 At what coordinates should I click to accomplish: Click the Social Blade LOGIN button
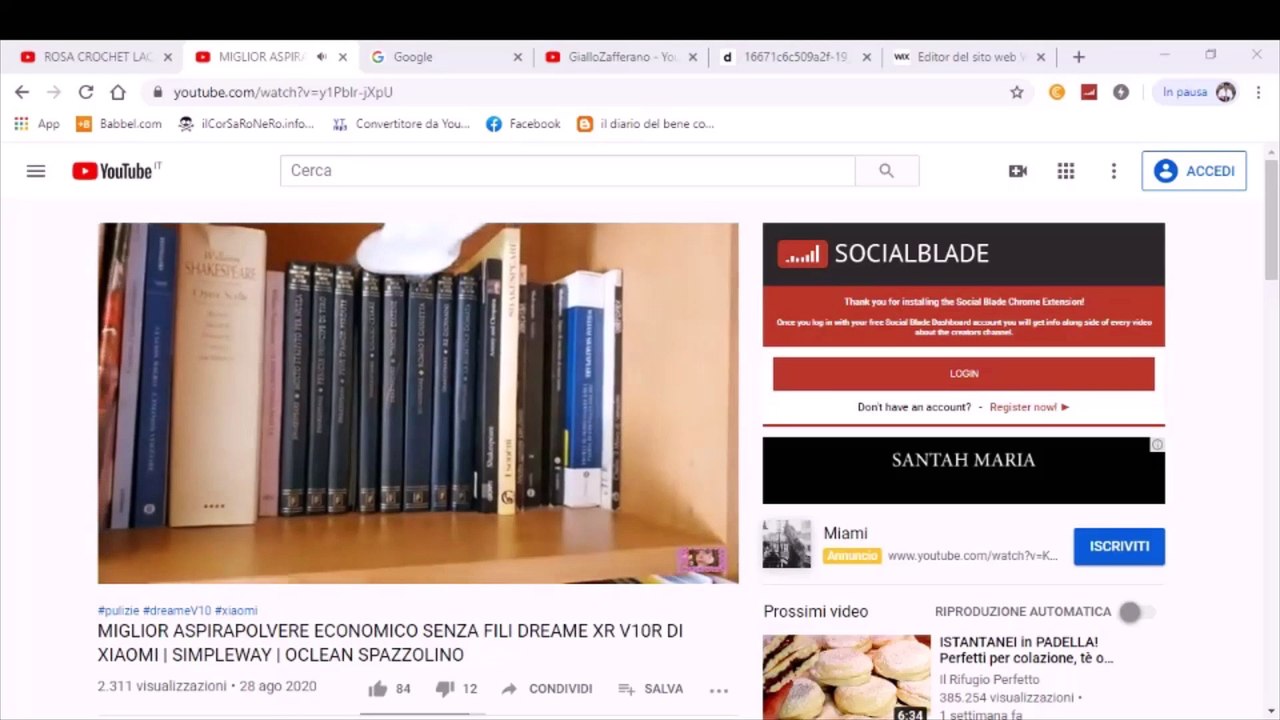tap(964, 374)
